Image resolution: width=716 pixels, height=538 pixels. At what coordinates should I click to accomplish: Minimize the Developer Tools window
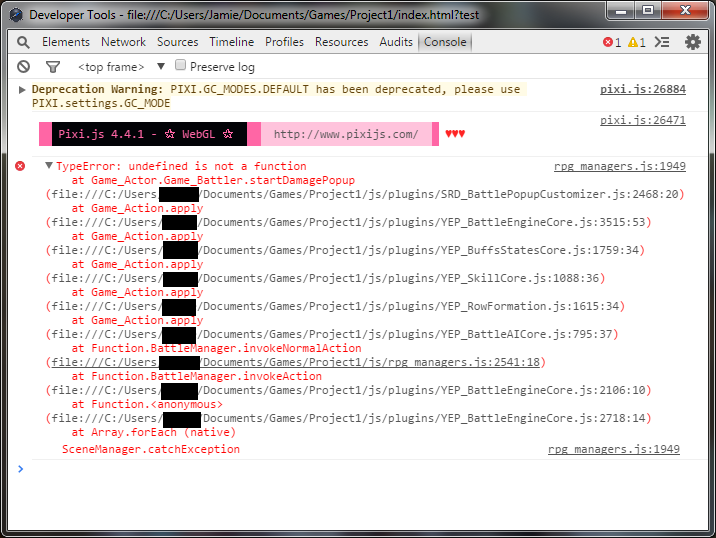pyautogui.click(x=622, y=11)
